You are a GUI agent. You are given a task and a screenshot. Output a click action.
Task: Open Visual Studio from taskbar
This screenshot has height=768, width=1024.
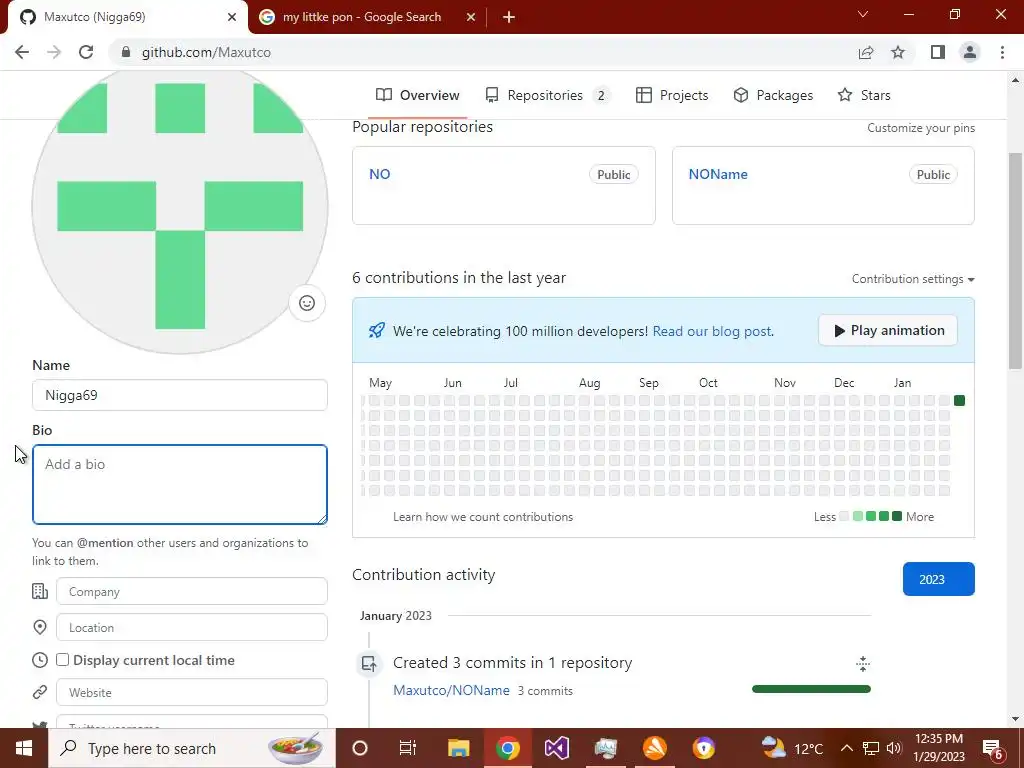click(x=556, y=748)
